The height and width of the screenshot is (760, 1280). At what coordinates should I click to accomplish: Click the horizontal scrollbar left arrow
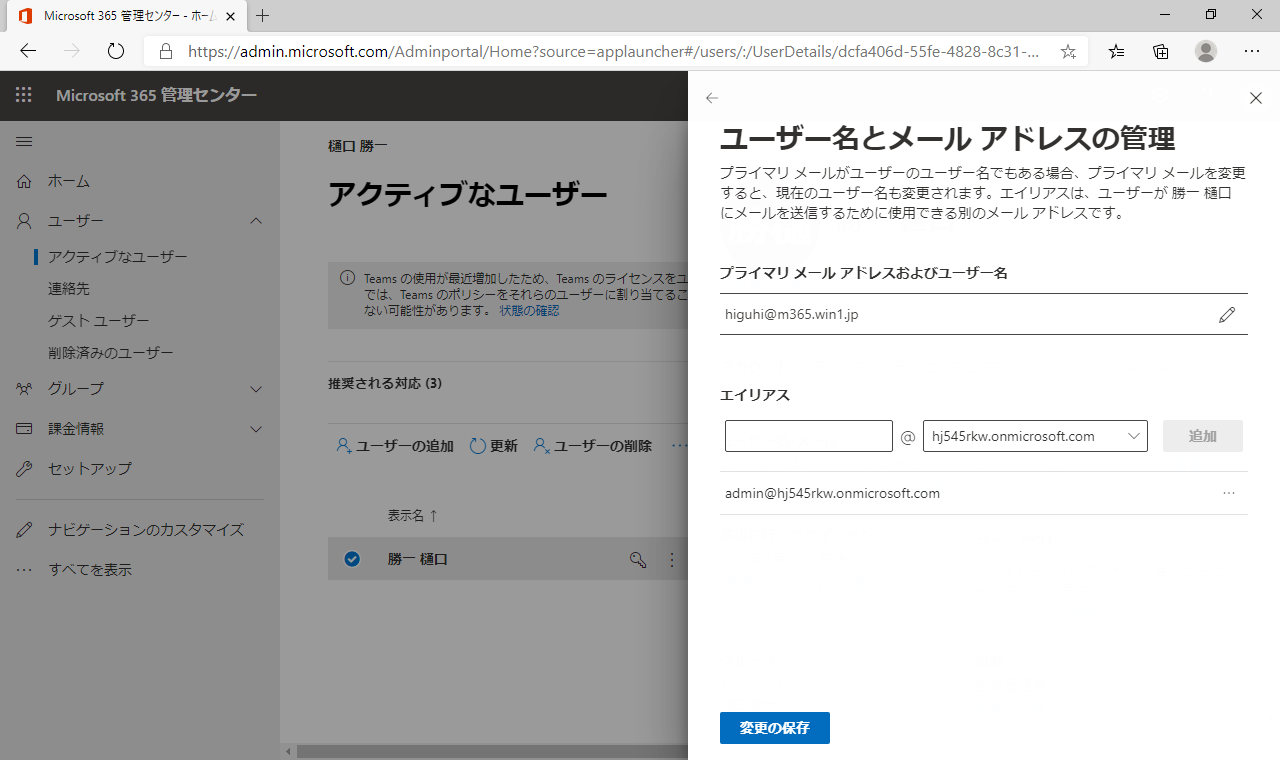(x=289, y=752)
